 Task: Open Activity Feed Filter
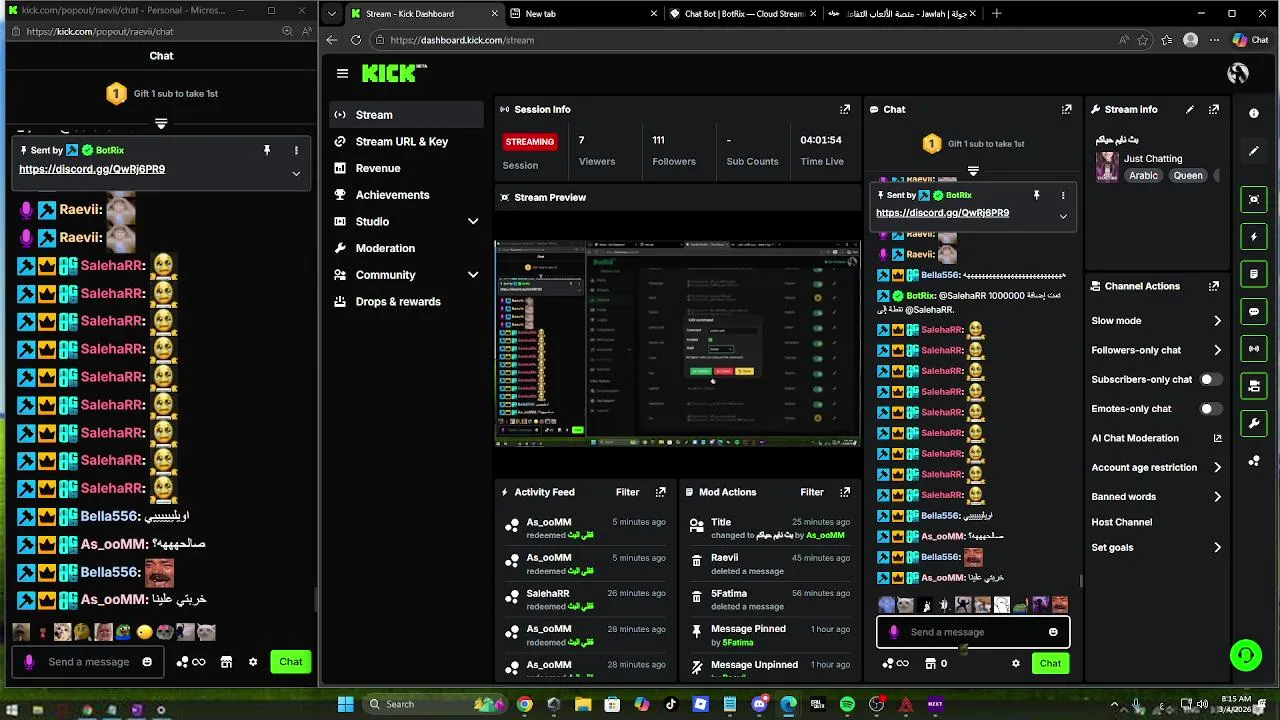(x=627, y=492)
